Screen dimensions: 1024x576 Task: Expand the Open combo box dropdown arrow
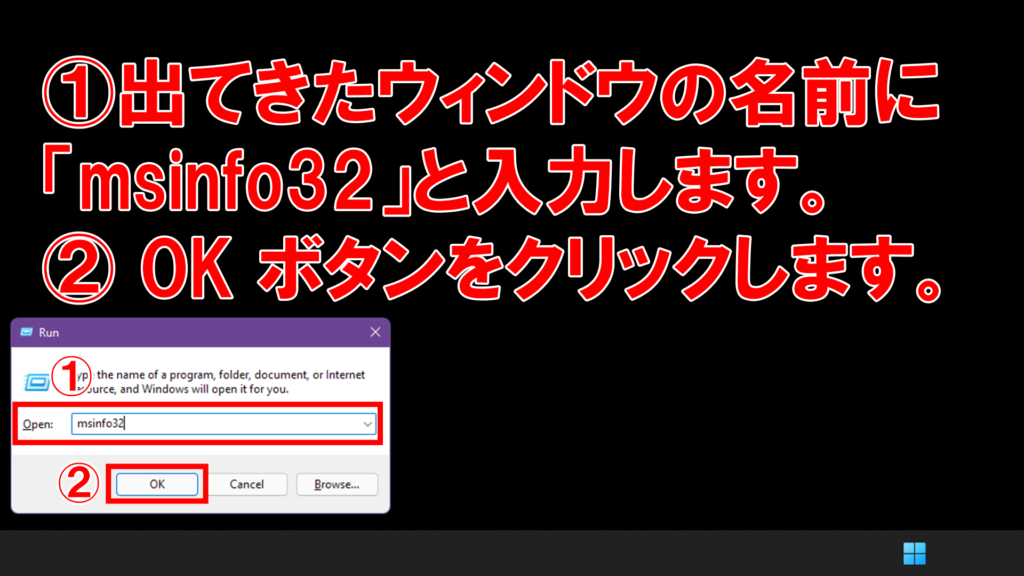pyautogui.click(x=368, y=424)
